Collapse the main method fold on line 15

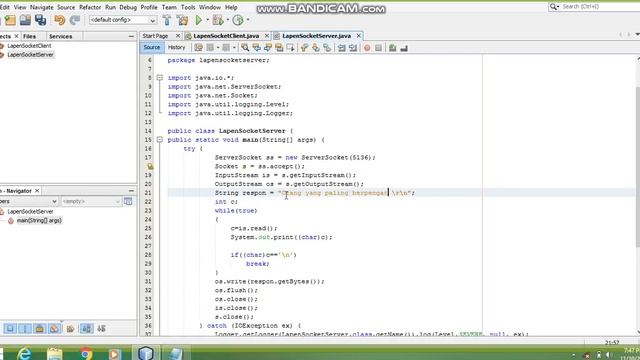(160, 140)
